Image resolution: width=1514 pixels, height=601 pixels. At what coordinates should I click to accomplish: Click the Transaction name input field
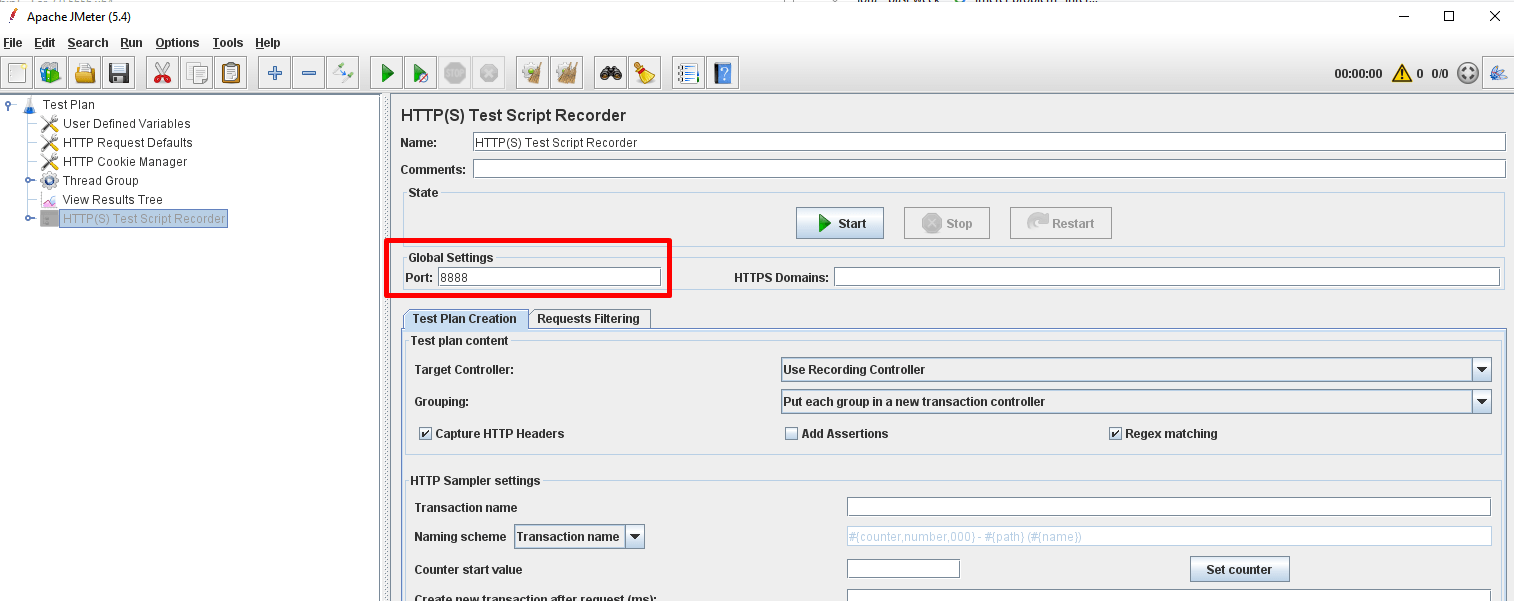pos(1169,507)
